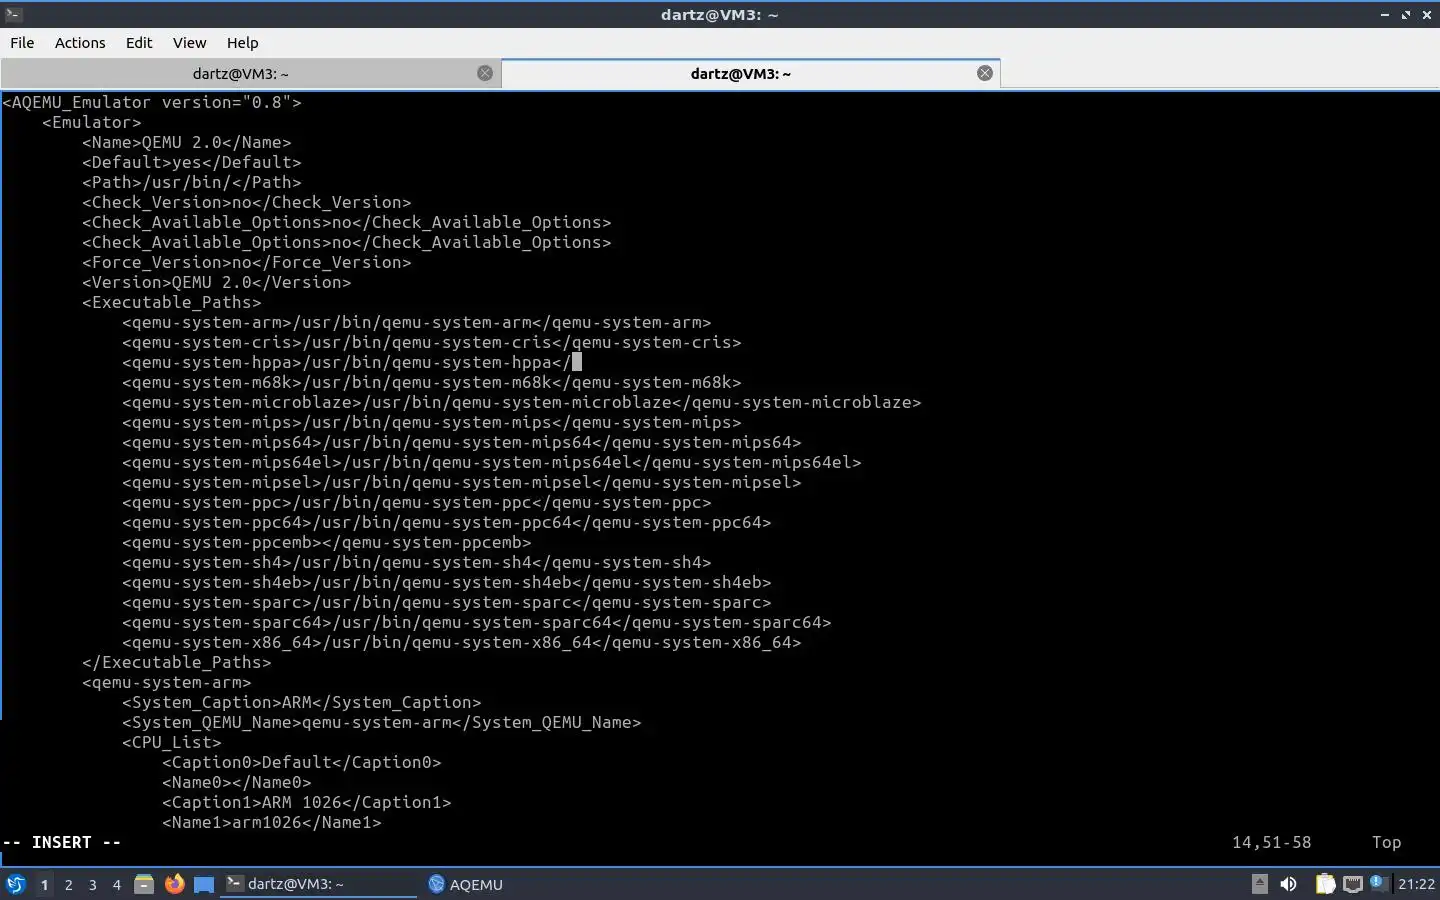The width and height of the screenshot is (1440, 900).
Task: Click the Force_Version no line
Action: coord(247,262)
